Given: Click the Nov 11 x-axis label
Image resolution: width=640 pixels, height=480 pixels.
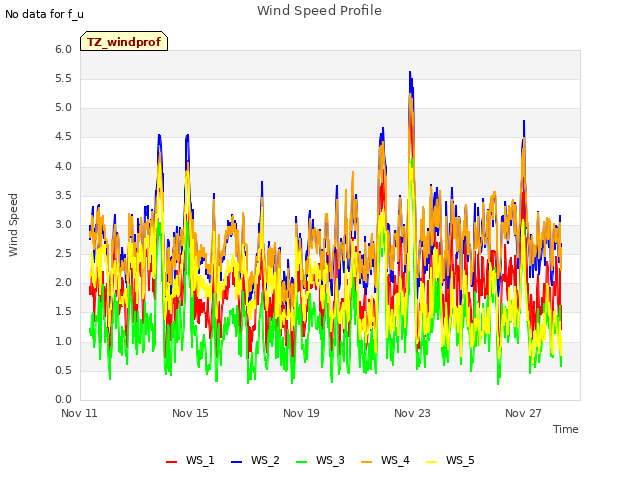Looking at the screenshot, I should [79, 413].
